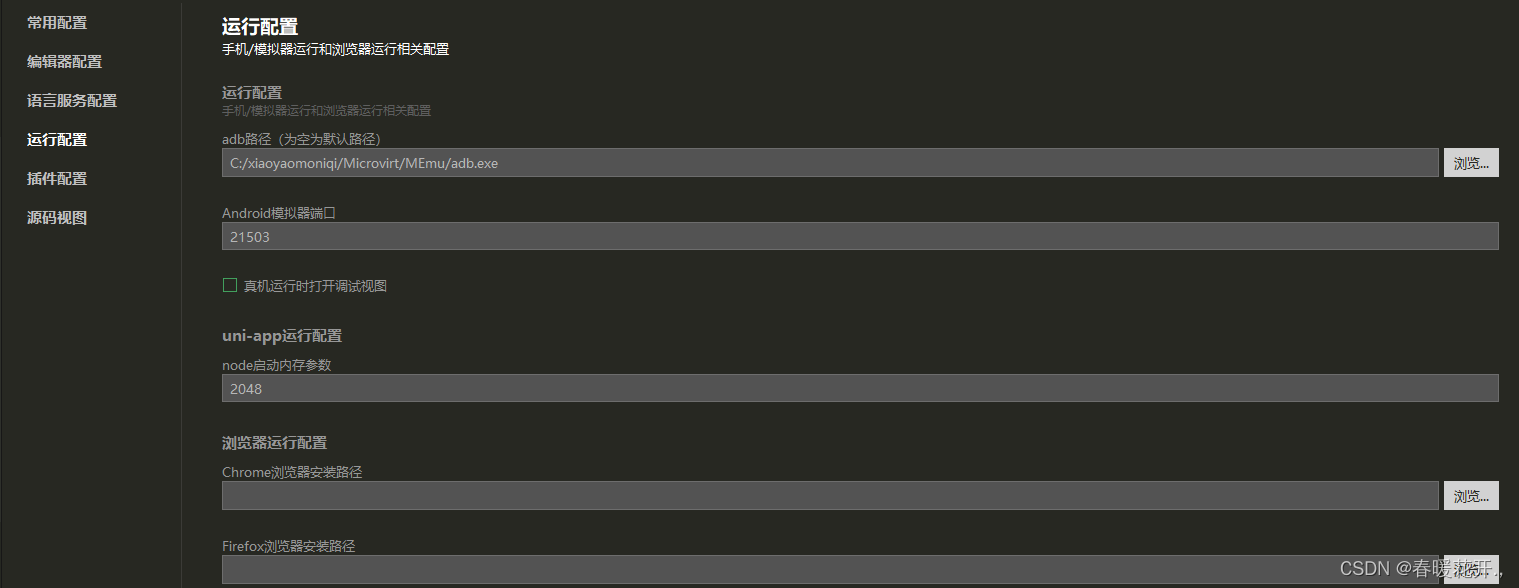This screenshot has width=1519, height=588.
Task: Click 浏览... next to the adb path
Action: (1470, 163)
